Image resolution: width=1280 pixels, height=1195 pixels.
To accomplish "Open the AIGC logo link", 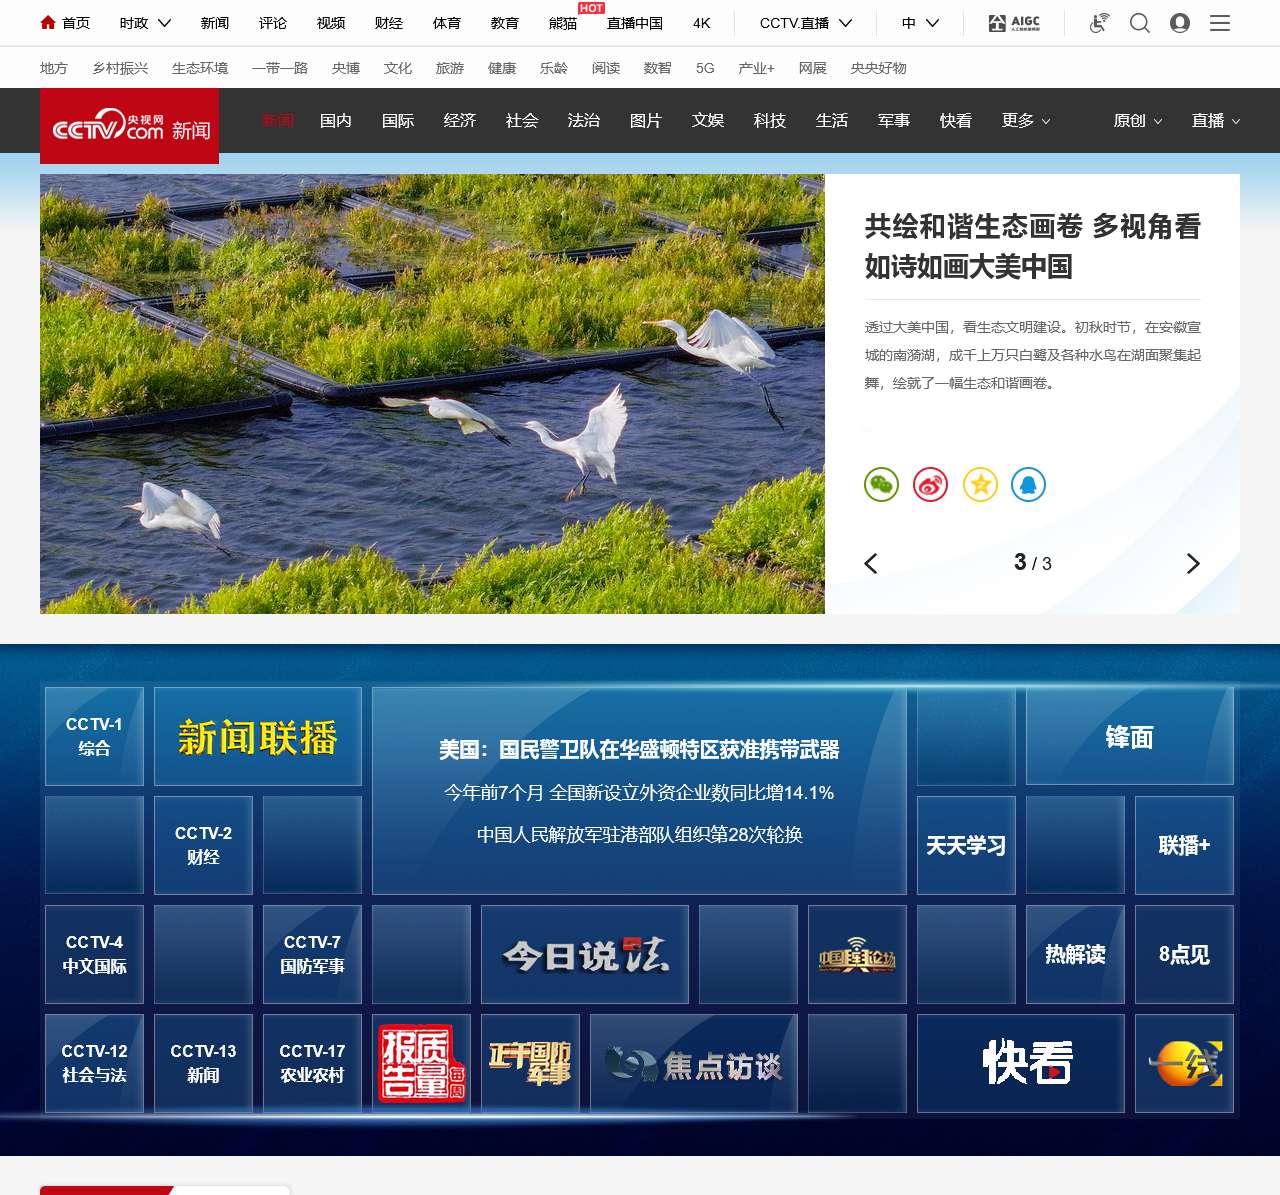I will pos(1014,23).
